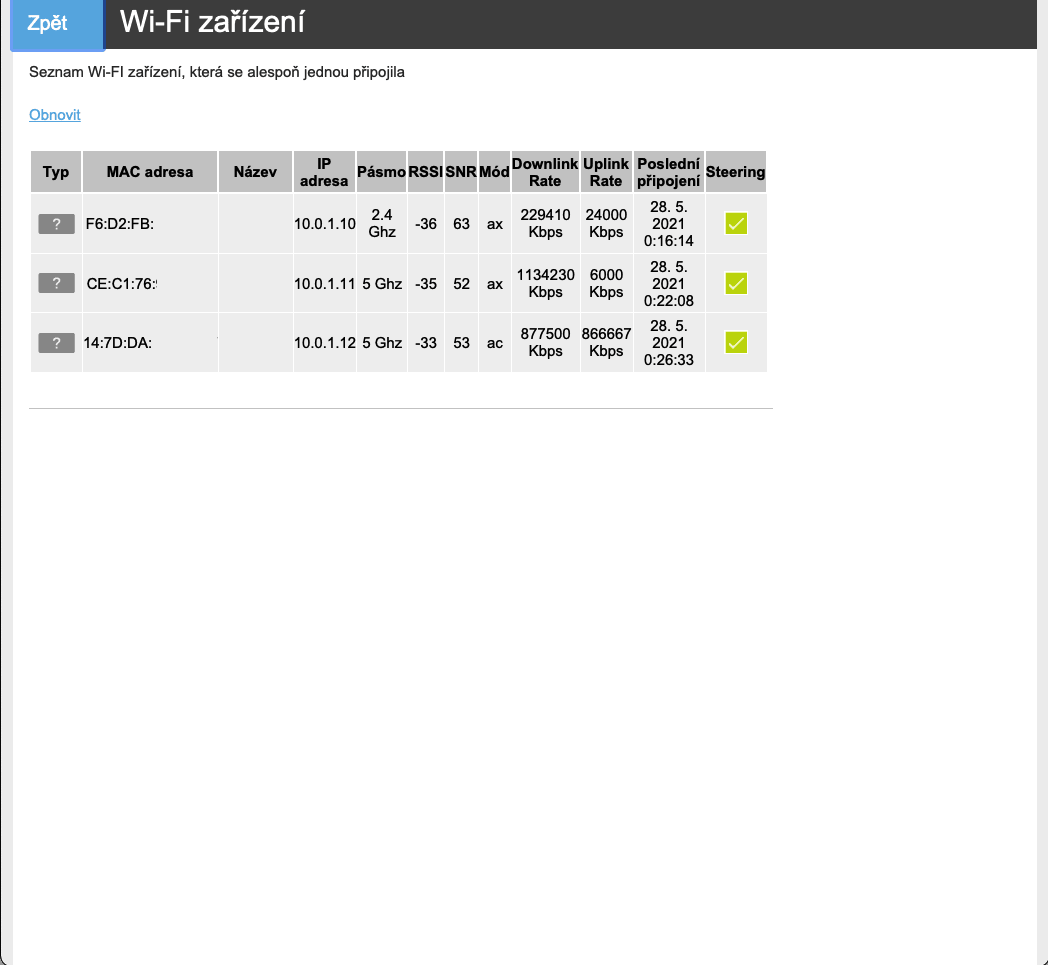Screen dimensions: 1048x965
Task: Click the RSSI value -33
Action: pos(426,343)
